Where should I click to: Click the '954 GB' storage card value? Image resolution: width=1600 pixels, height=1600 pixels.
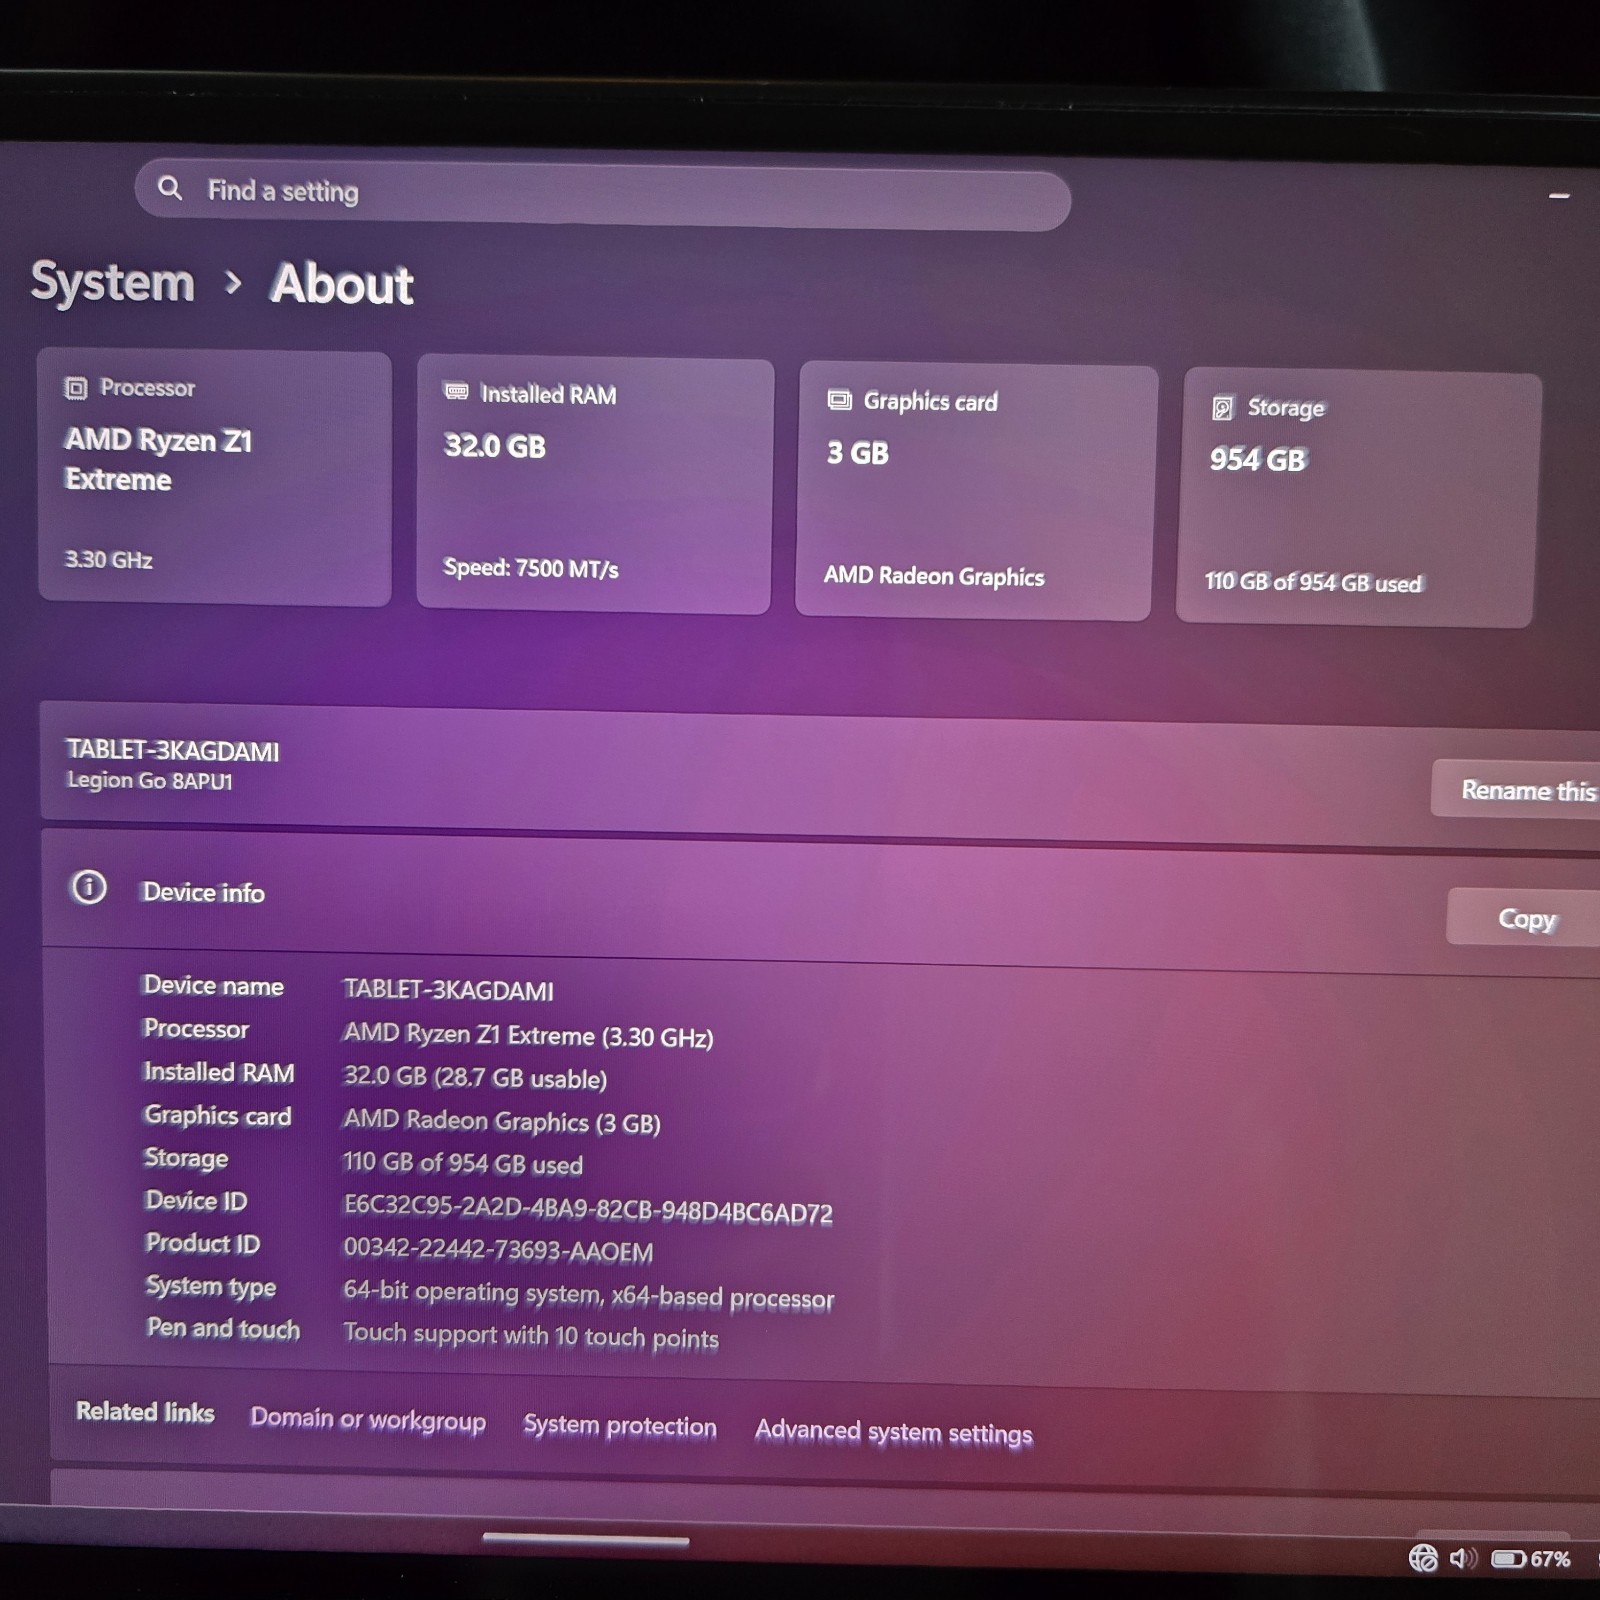tap(1258, 459)
